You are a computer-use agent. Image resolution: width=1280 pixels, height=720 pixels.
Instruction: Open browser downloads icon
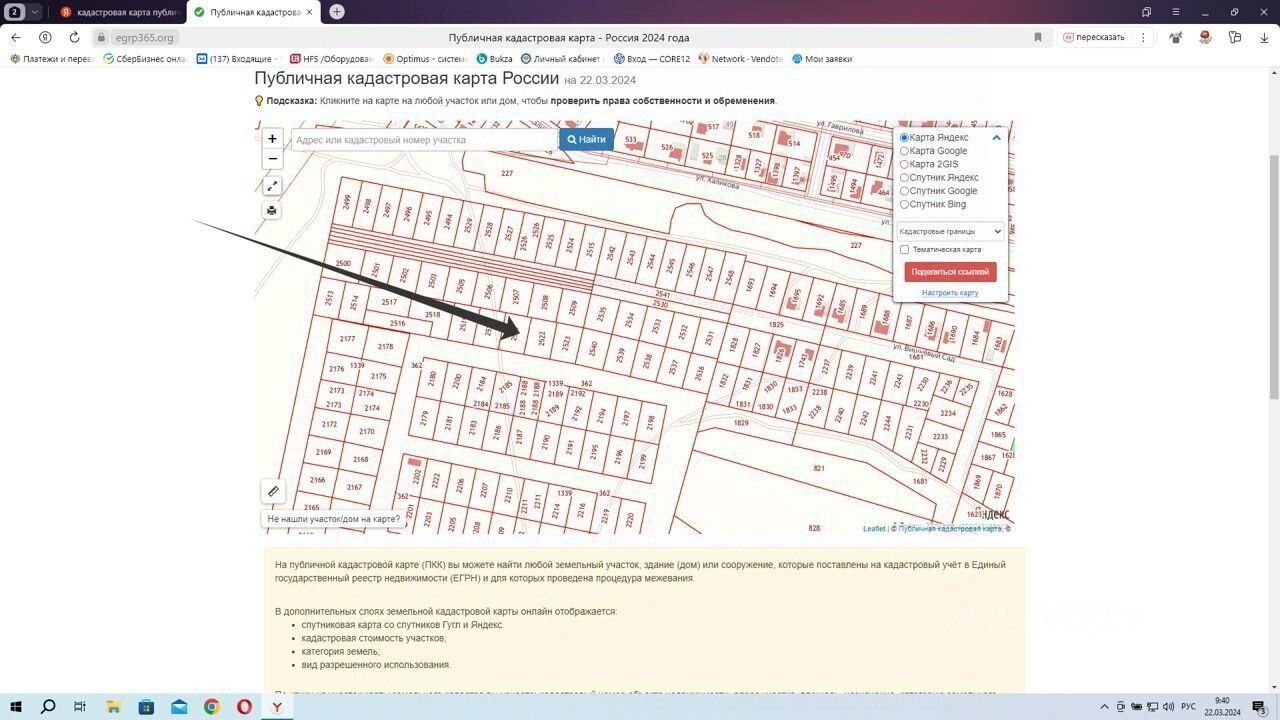tap(1264, 37)
